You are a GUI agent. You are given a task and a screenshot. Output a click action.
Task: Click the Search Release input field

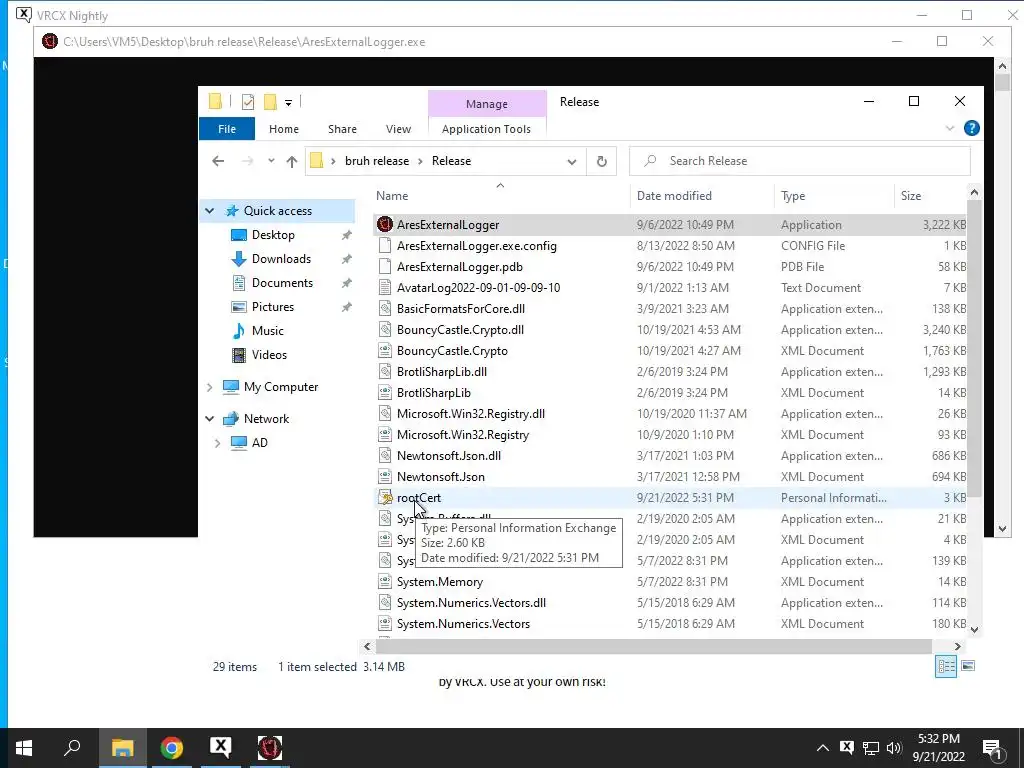tap(800, 161)
